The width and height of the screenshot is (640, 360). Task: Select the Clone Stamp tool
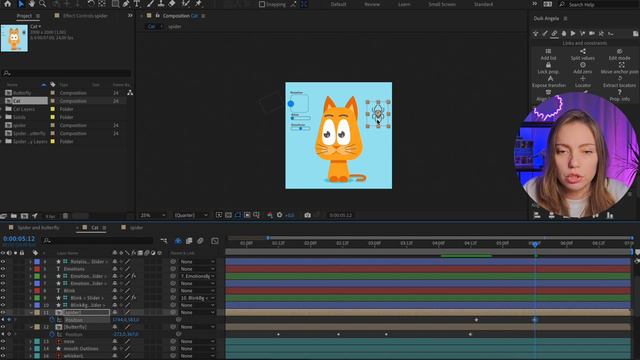[161, 4]
